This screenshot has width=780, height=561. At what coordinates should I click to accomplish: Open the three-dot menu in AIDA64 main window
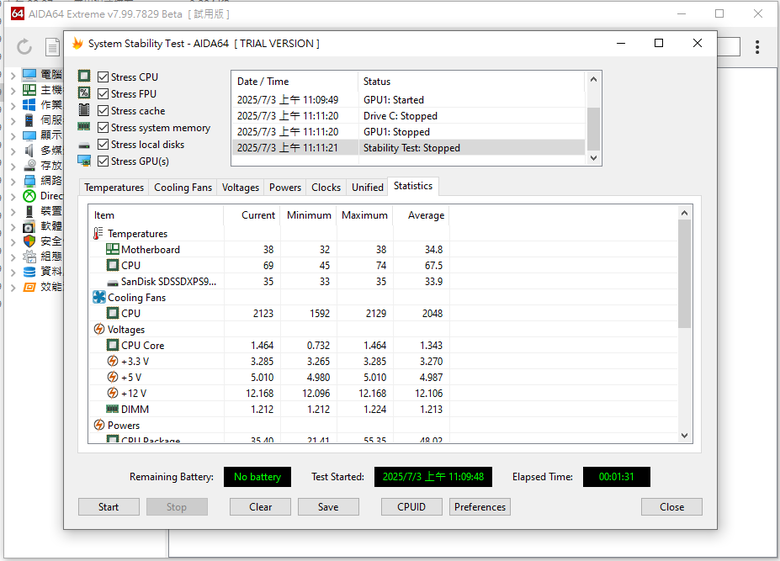[x=757, y=47]
